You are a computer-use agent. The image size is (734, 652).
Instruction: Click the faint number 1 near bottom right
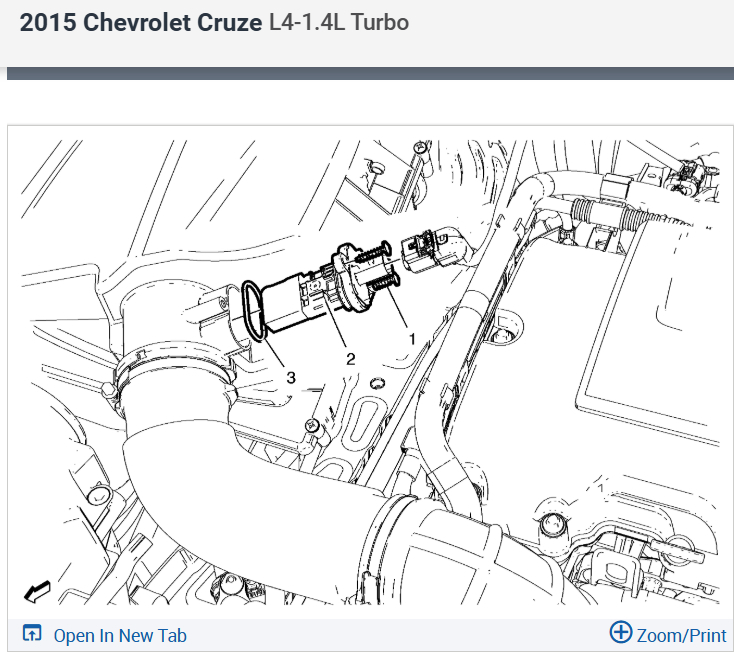601,488
